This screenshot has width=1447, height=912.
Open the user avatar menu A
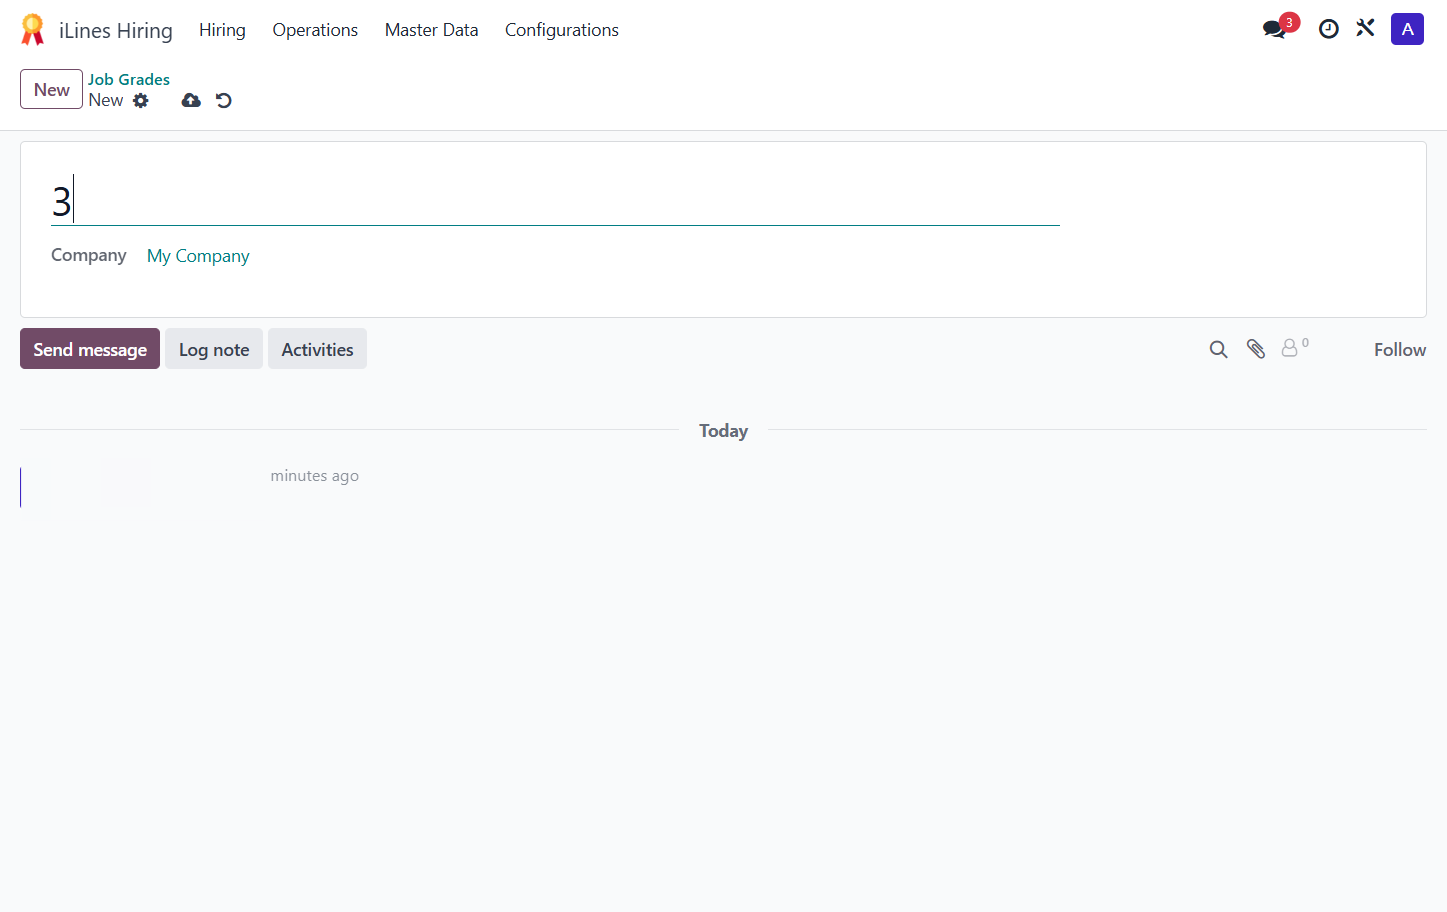pyautogui.click(x=1407, y=29)
